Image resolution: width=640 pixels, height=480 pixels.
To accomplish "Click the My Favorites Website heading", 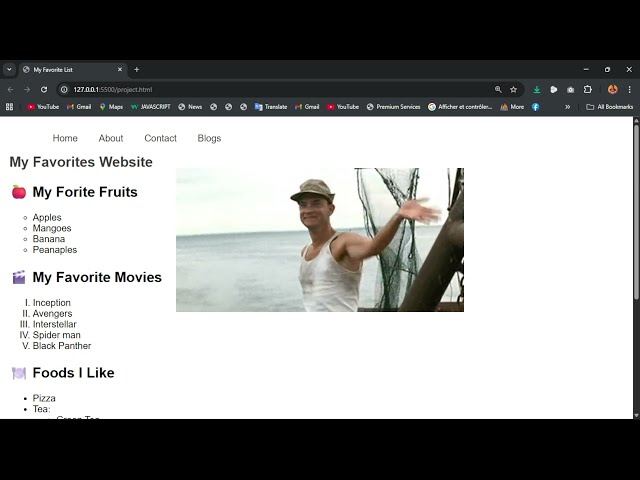I will (x=81, y=162).
